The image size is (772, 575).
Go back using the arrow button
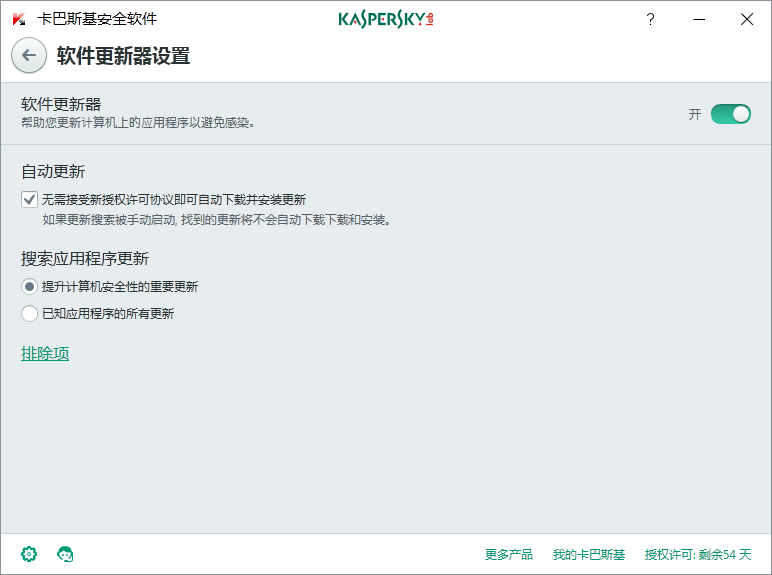click(29, 55)
